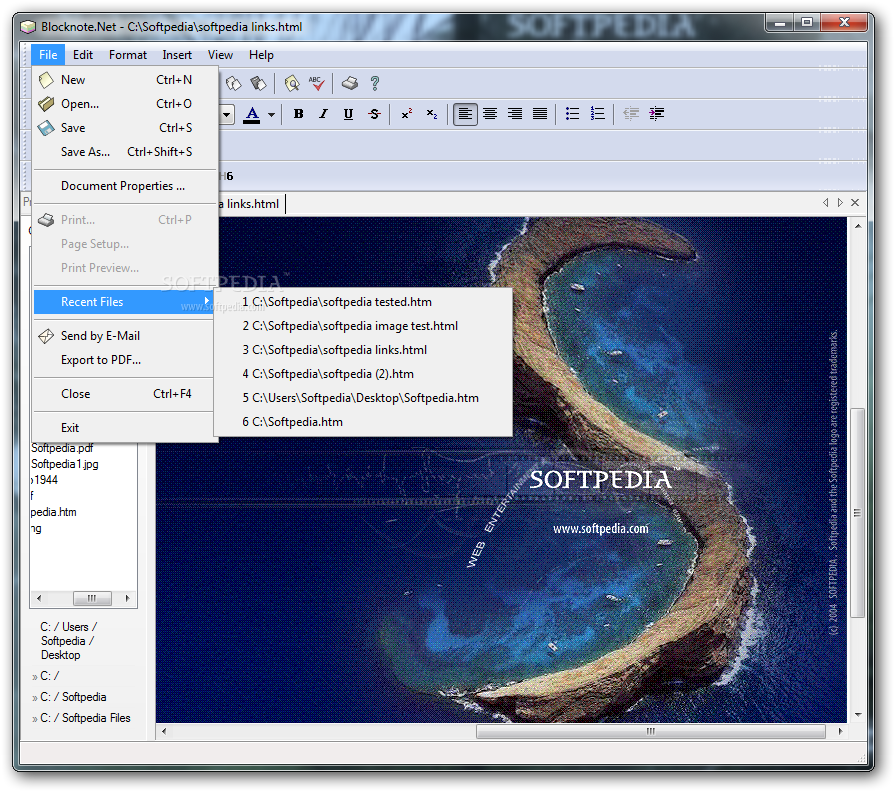Run the ABC spell check tool
This screenshot has height=792, width=895.
(x=317, y=84)
